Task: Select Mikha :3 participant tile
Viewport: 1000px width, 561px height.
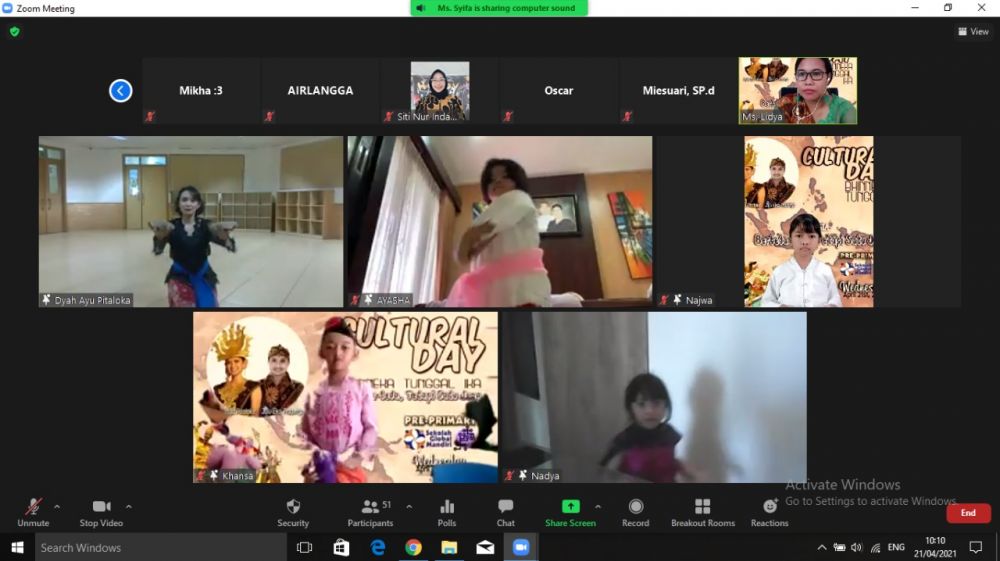Action: [x=201, y=91]
